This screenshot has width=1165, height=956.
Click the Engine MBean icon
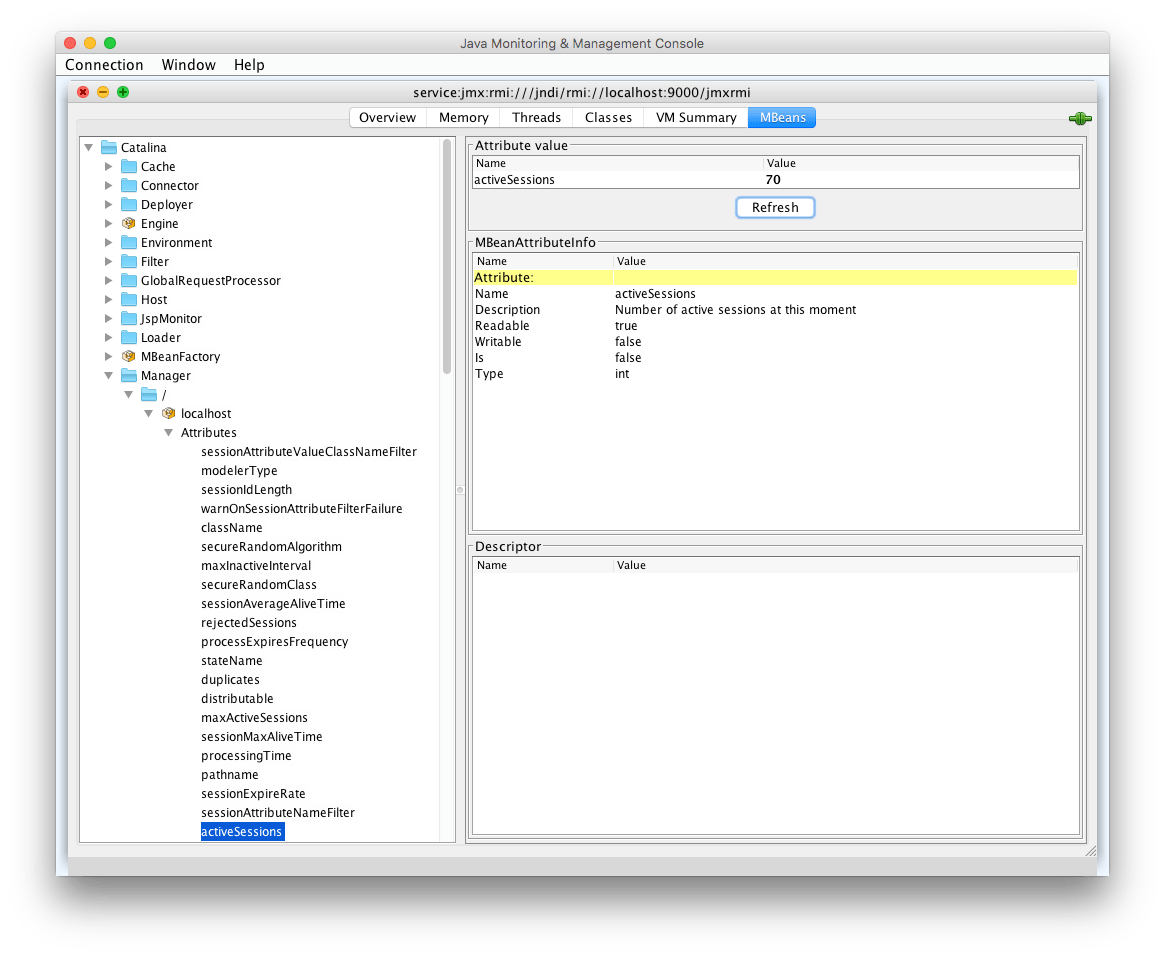coord(129,223)
